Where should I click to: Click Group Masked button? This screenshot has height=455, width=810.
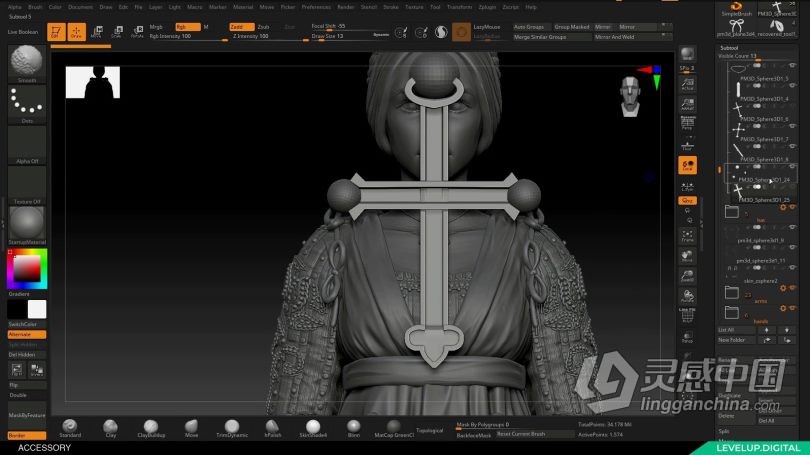pyautogui.click(x=571, y=27)
